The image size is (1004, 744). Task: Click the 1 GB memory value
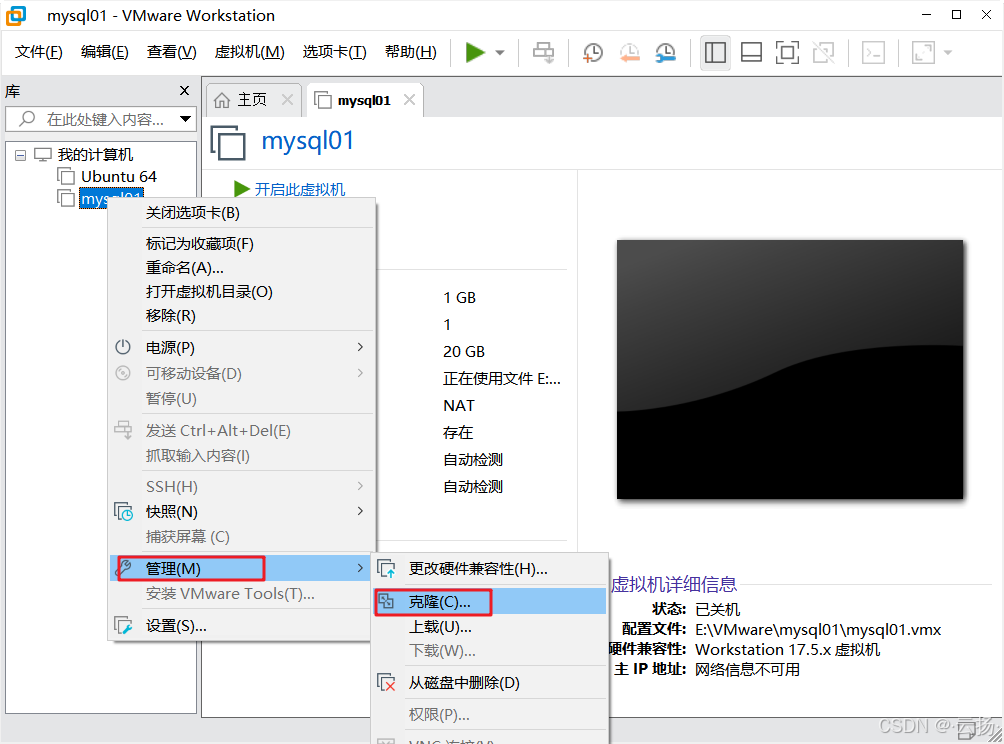click(459, 298)
